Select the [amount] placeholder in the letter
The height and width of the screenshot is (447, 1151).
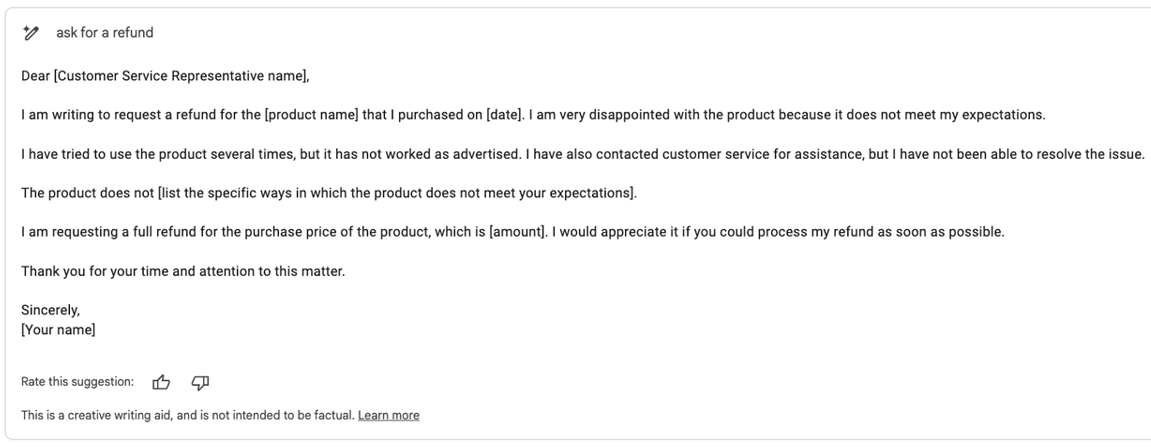tap(518, 232)
